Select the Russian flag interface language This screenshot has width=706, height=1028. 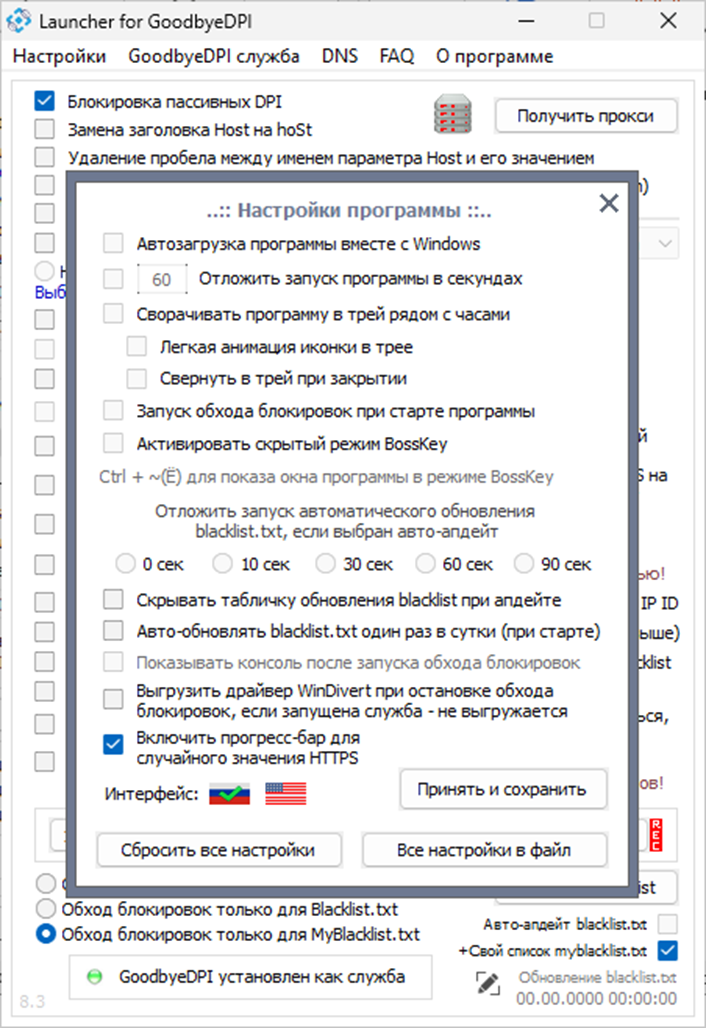click(229, 794)
